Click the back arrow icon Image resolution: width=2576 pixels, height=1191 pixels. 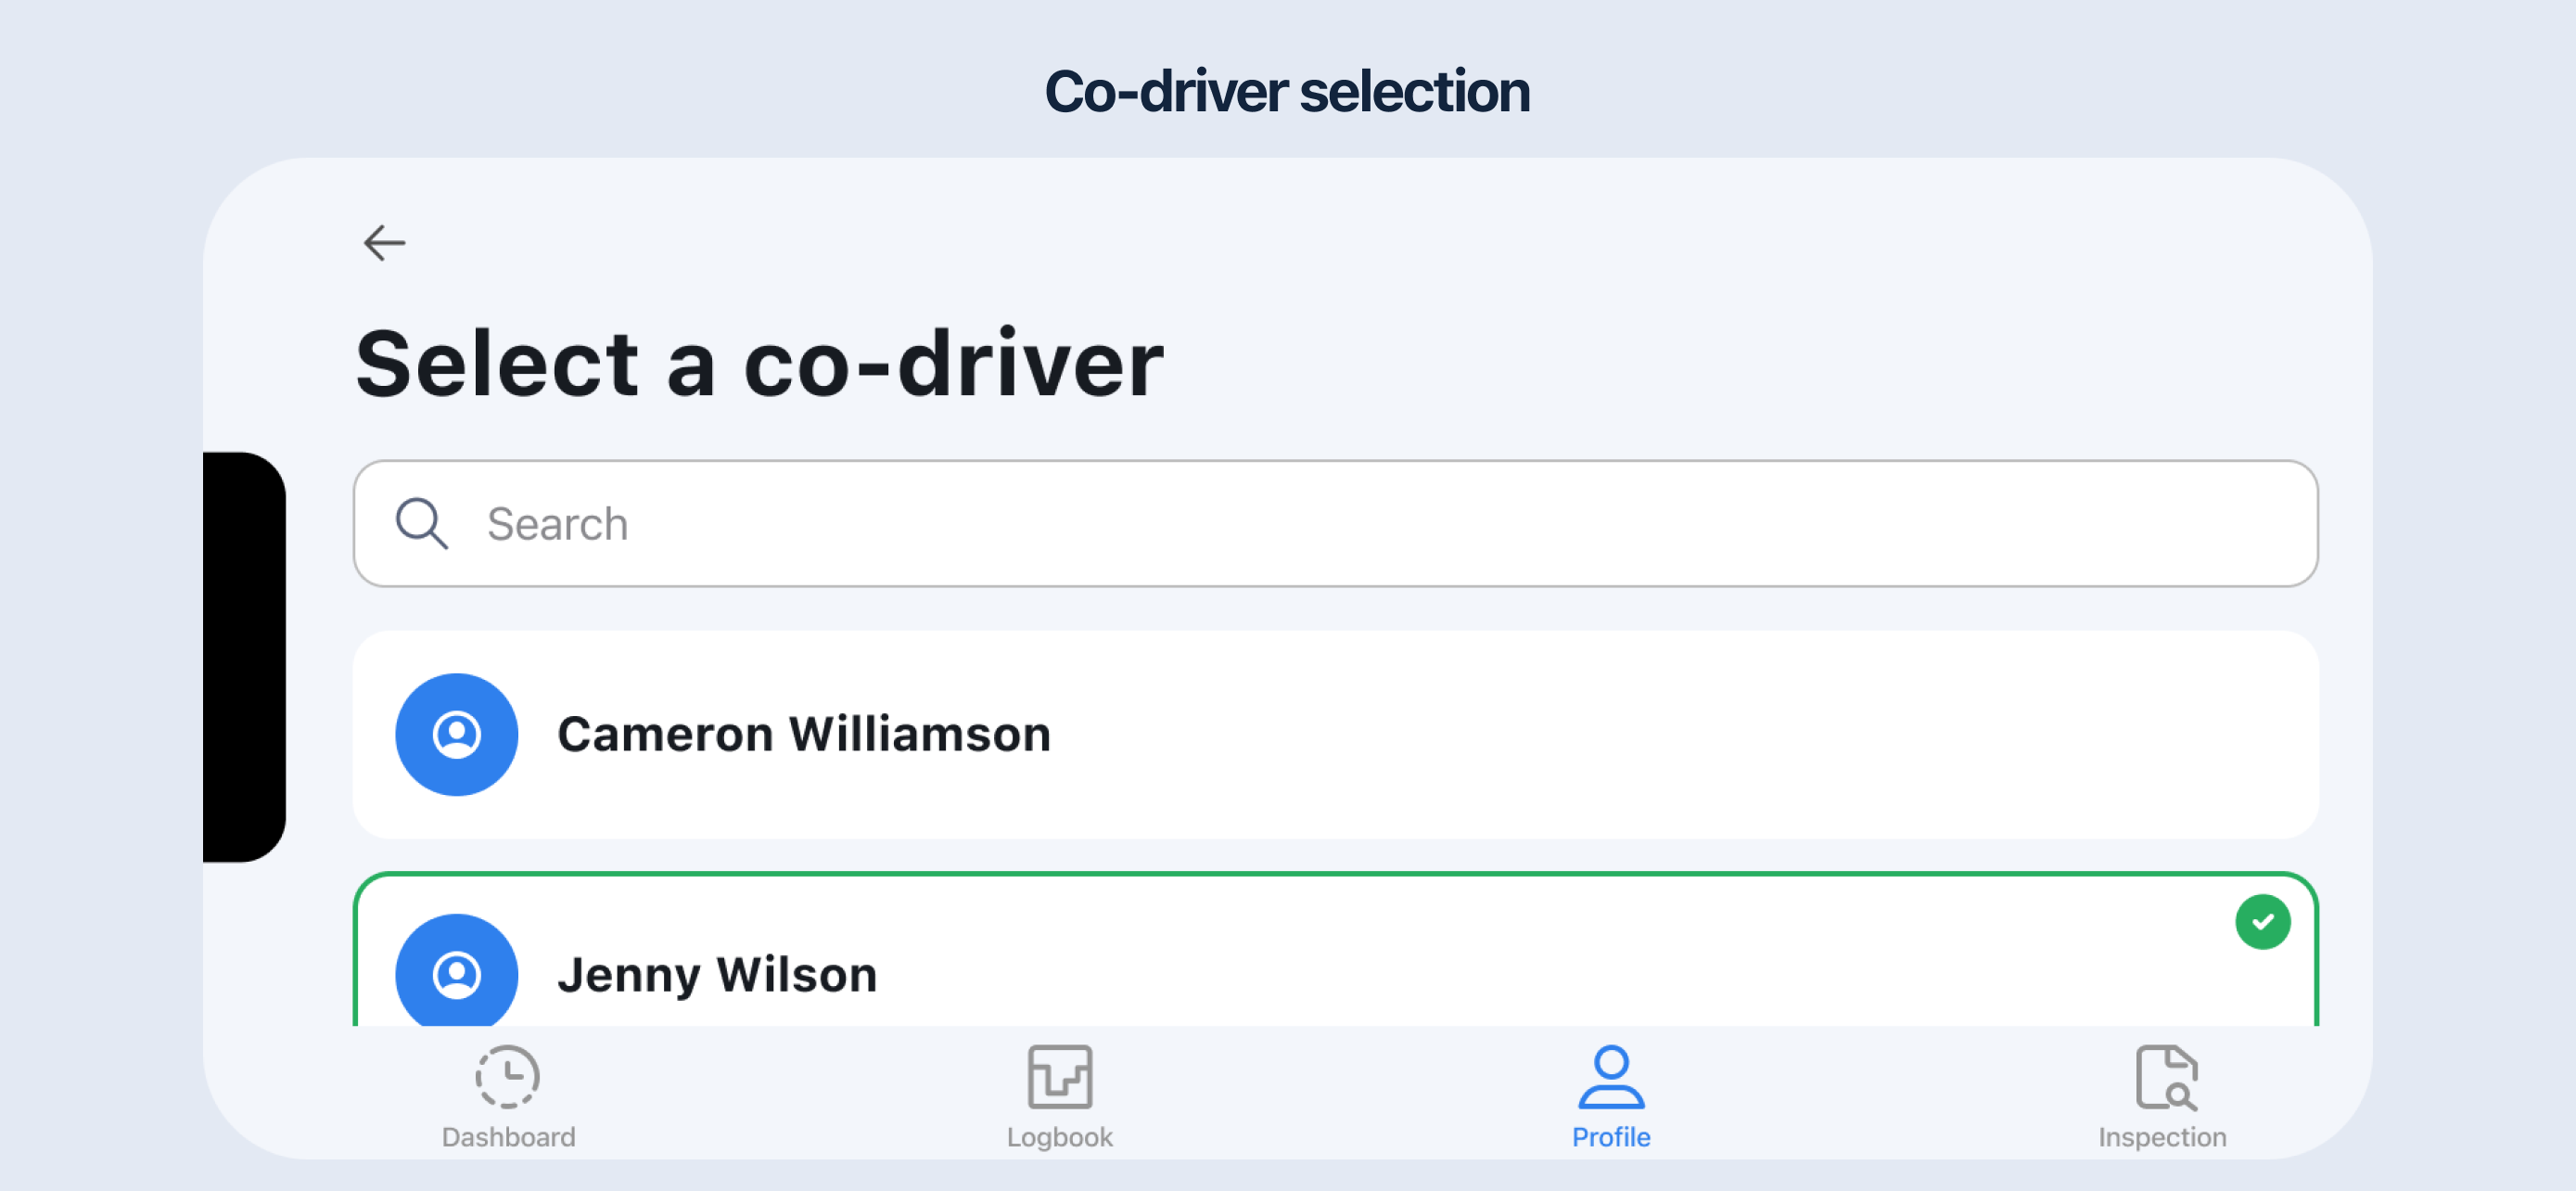pyautogui.click(x=385, y=243)
